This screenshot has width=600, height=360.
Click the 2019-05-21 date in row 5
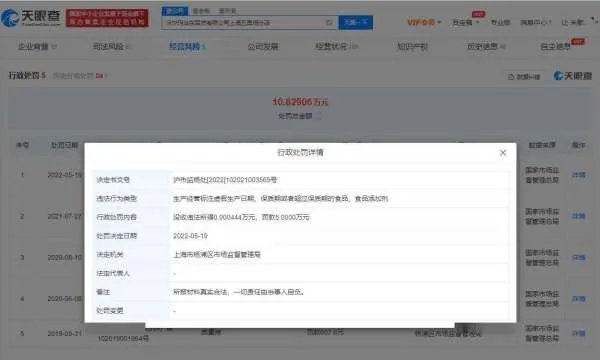click(x=64, y=333)
